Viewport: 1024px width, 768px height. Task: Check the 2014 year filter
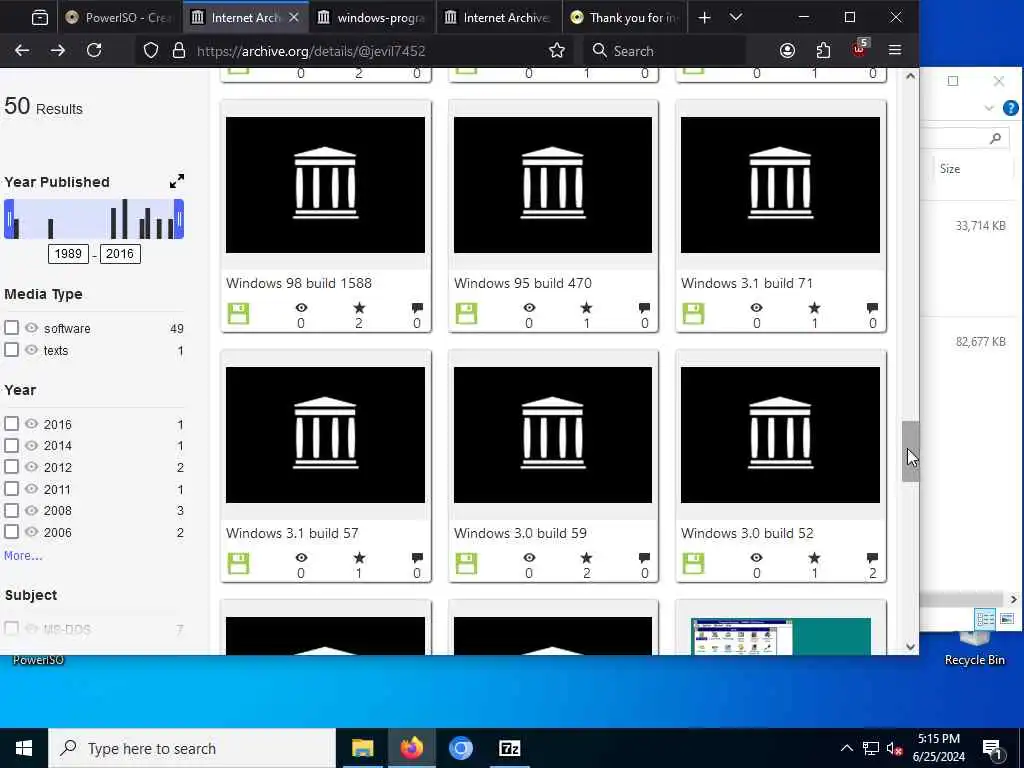(x=11, y=445)
